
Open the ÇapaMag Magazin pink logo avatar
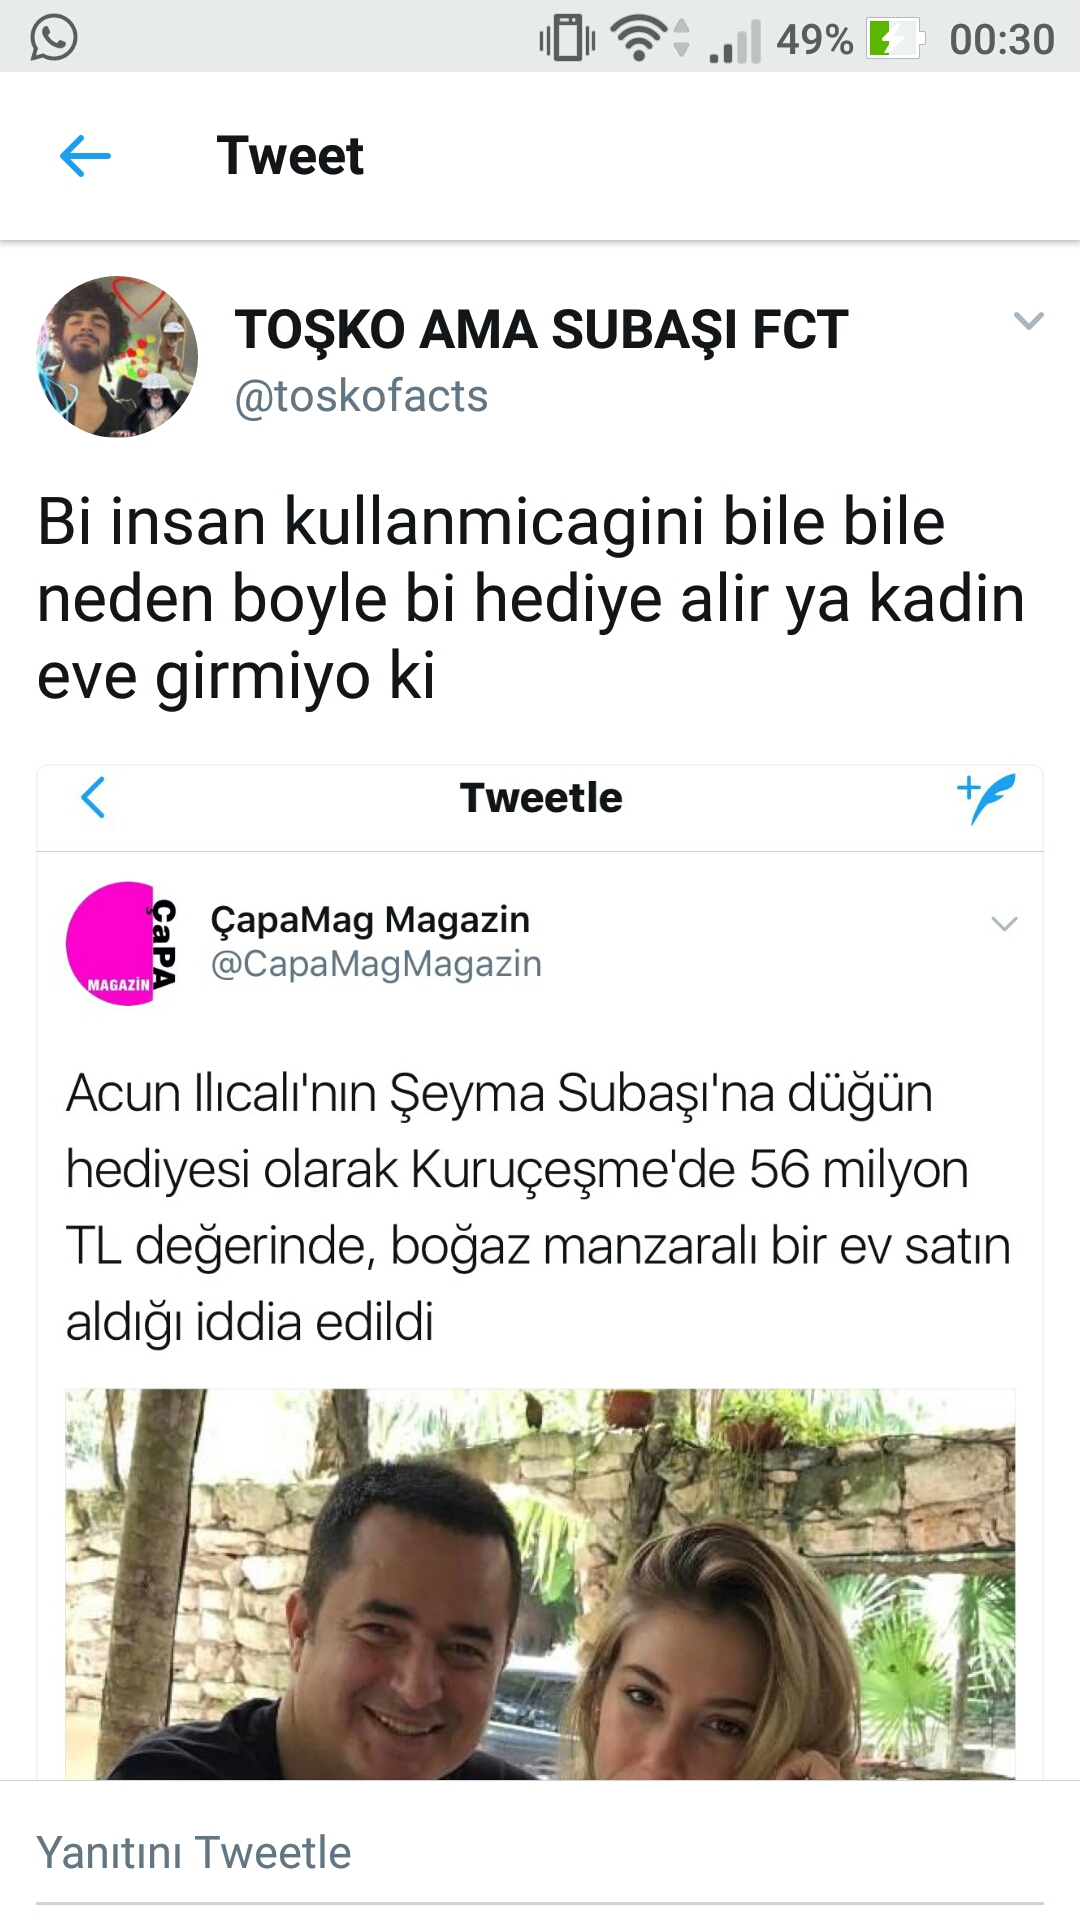point(122,943)
